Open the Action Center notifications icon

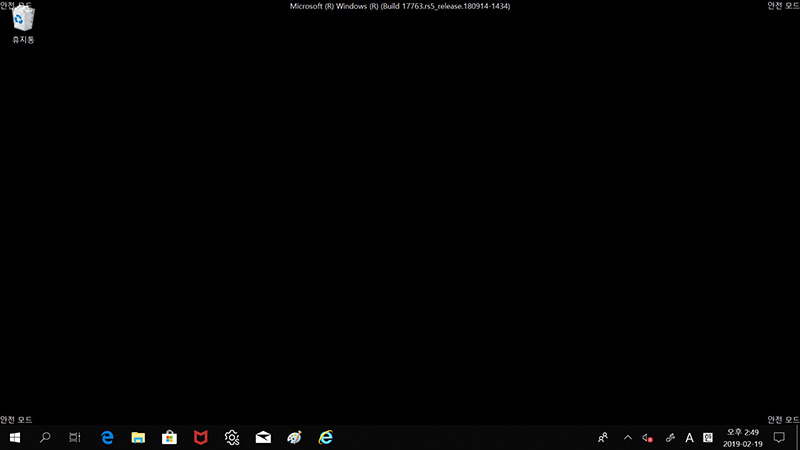click(780, 437)
